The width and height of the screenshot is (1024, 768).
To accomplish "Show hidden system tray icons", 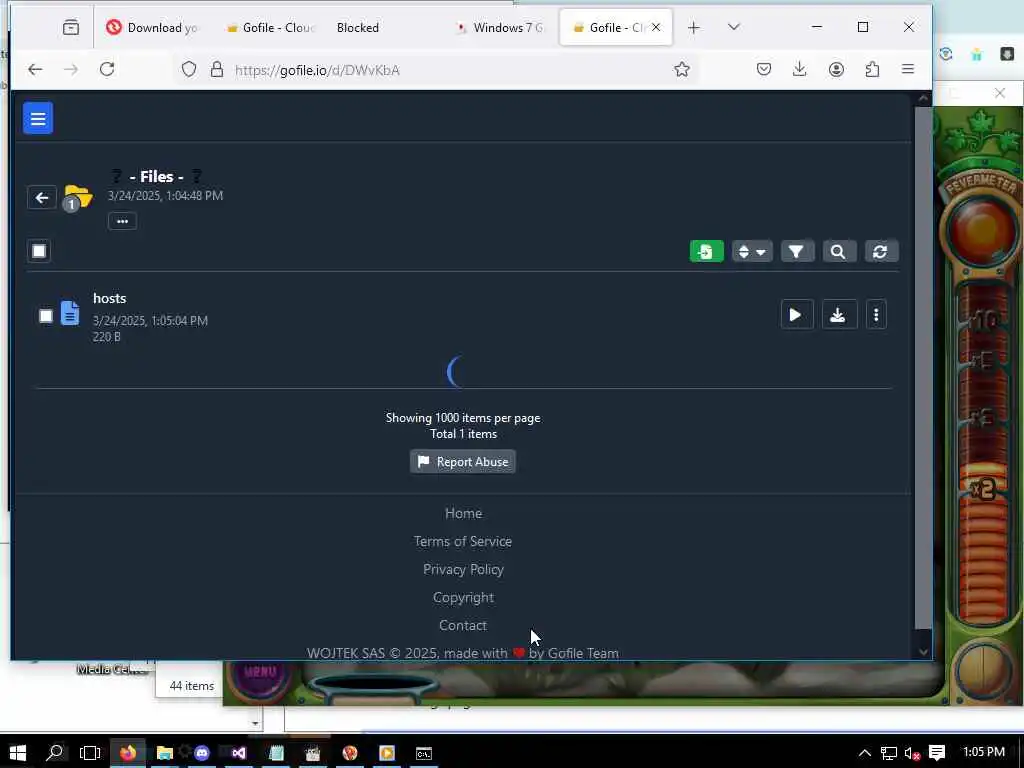I will pos(865,753).
